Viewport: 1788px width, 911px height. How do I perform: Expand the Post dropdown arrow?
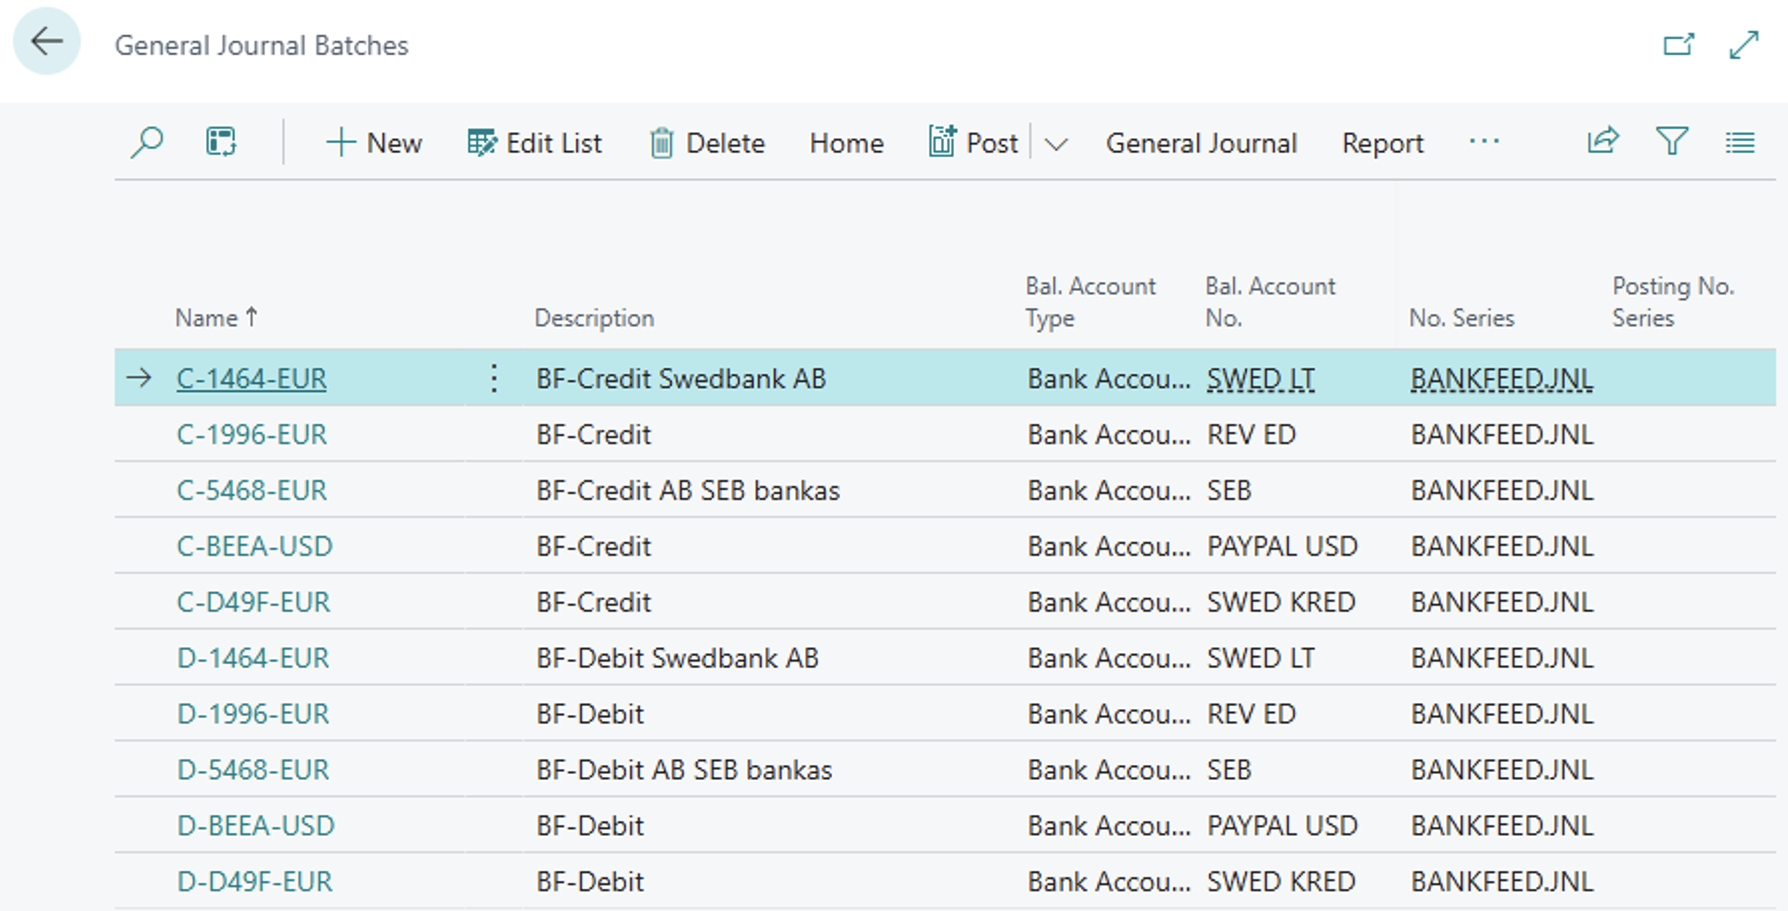pos(1056,144)
